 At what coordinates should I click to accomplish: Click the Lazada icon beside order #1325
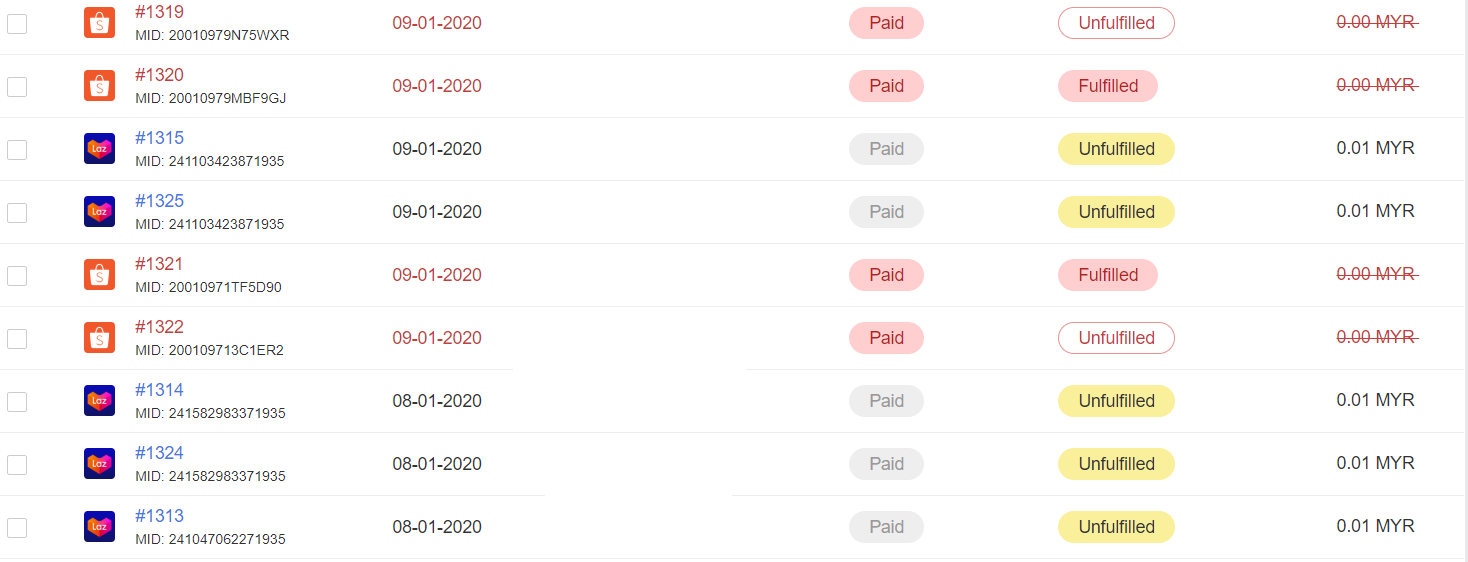99,212
